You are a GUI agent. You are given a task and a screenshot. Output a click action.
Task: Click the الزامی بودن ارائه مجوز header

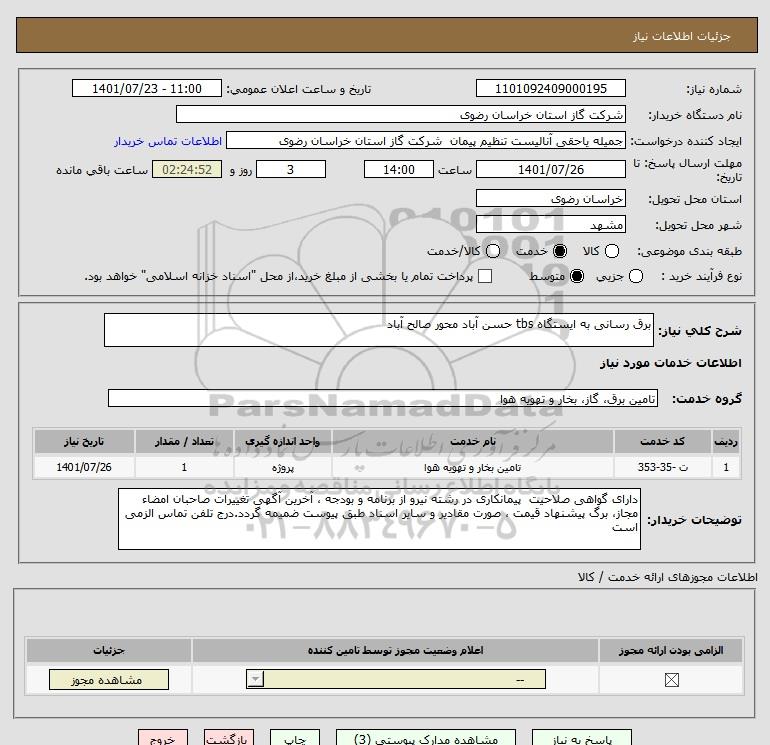[x=671, y=650]
